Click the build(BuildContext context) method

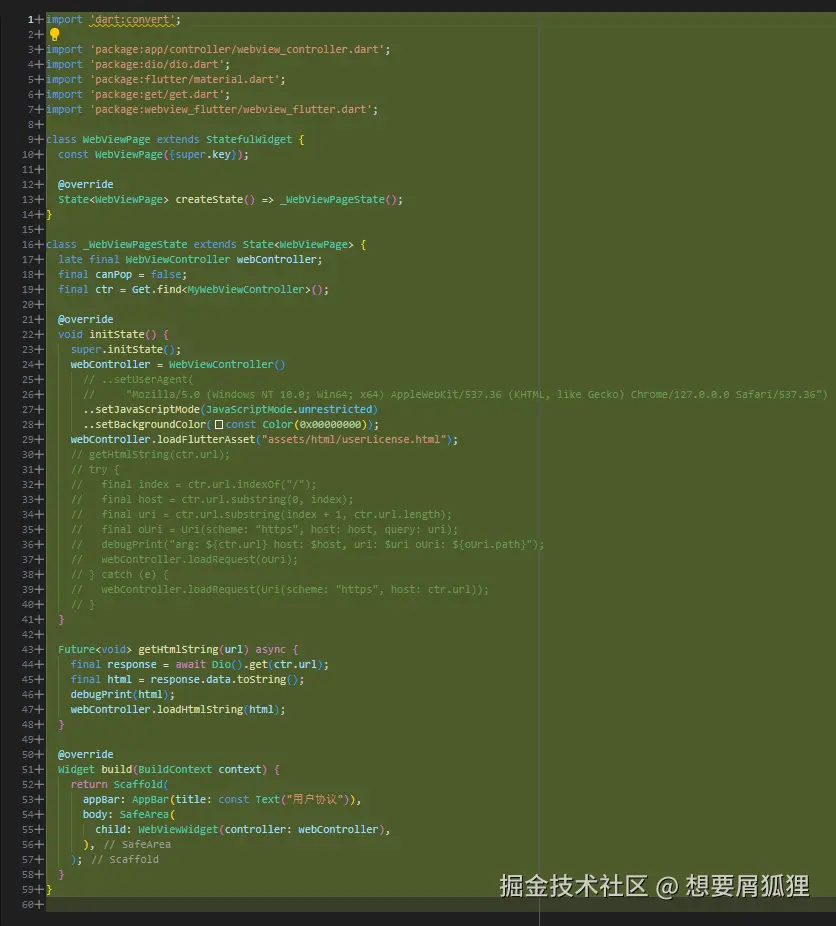coord(184,770)
